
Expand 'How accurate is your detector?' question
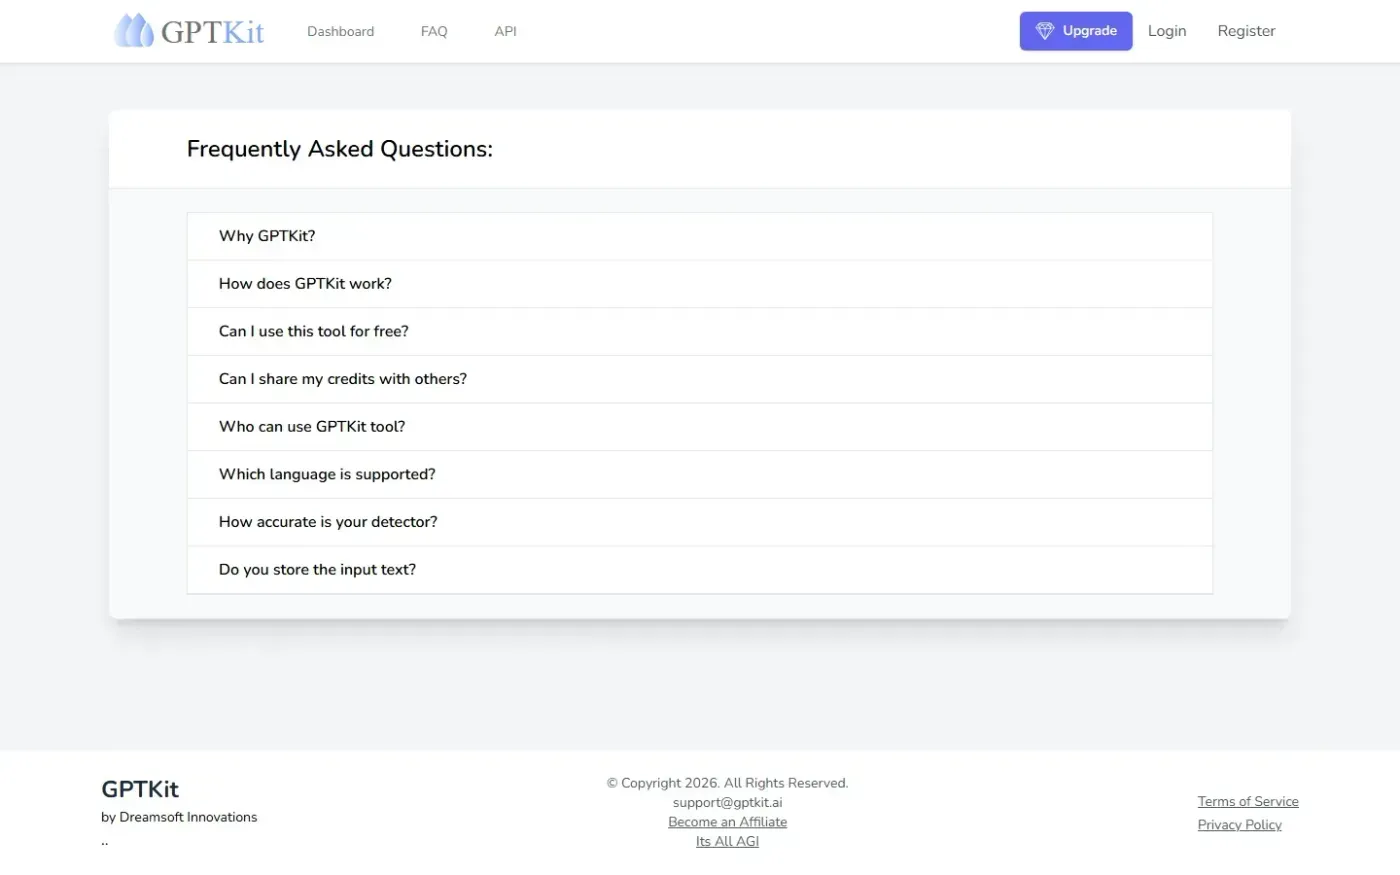699,522
